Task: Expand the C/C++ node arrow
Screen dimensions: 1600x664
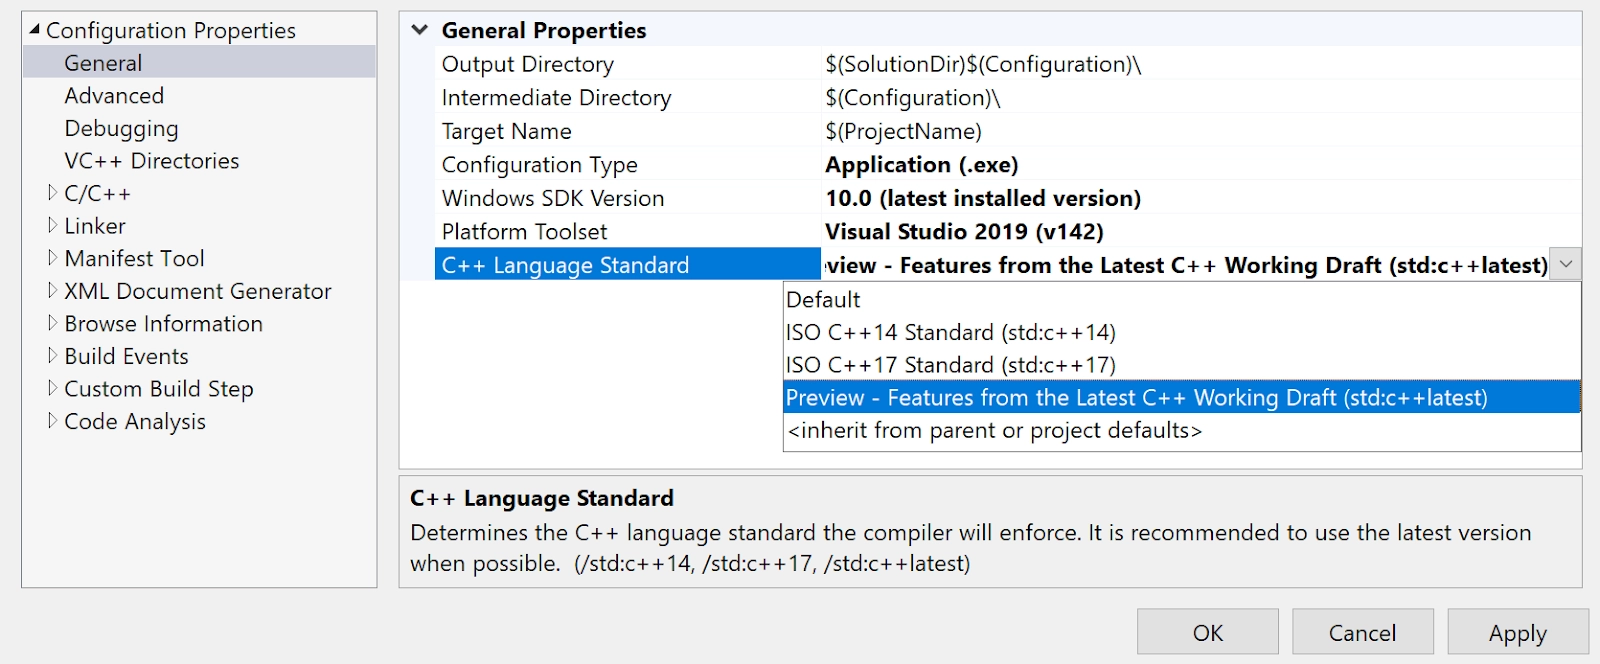Action: (x=53, y=193)
